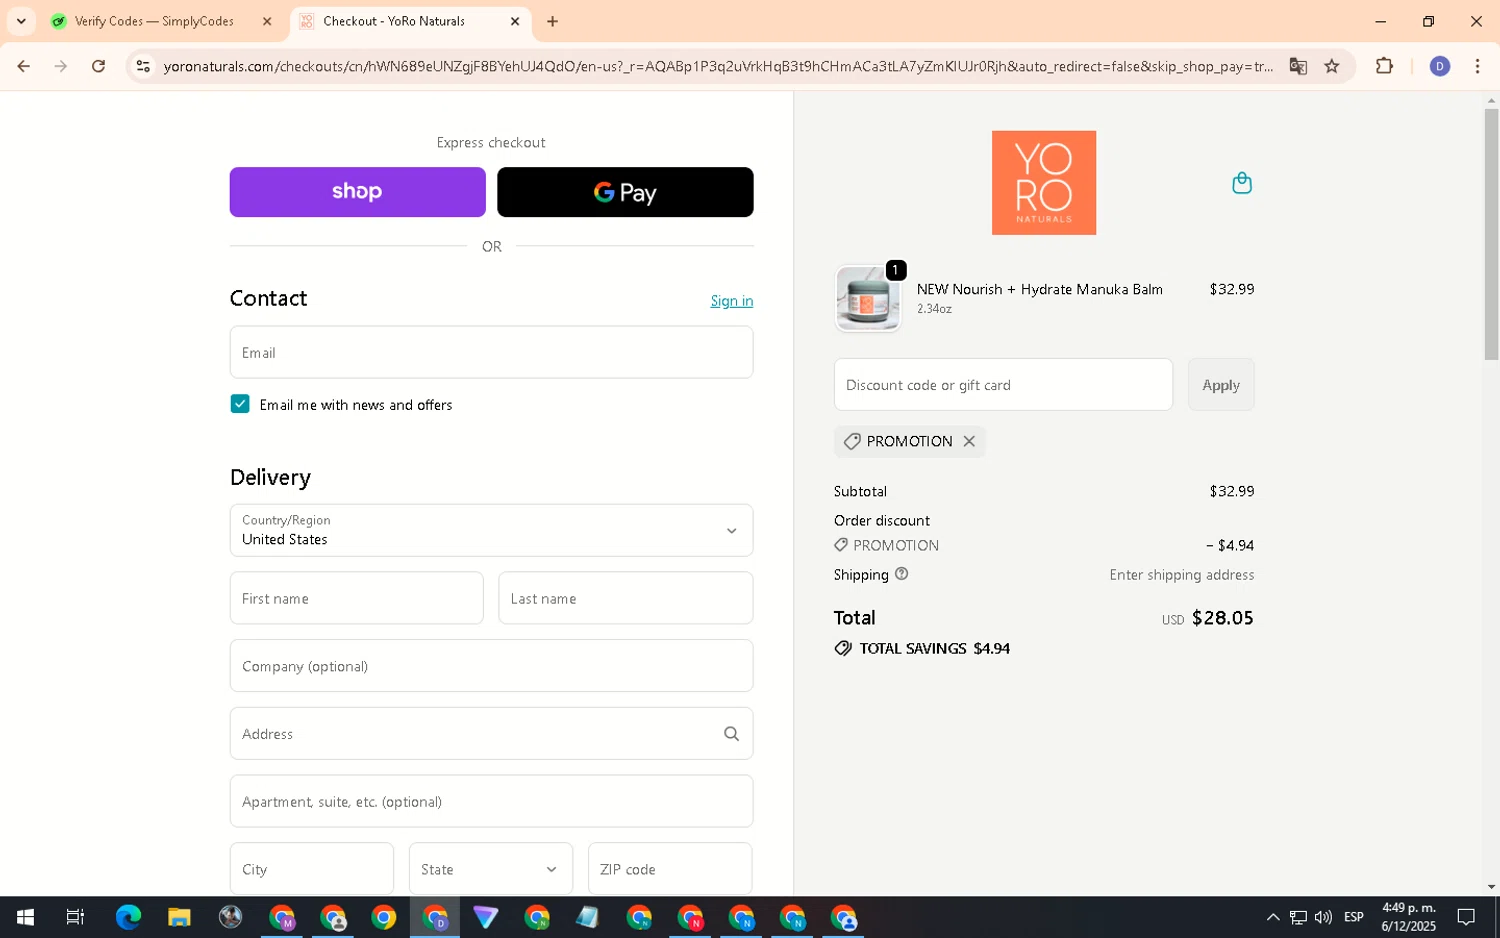Open the volume speaker control
Screen dimensions: 1500x938
pyautogui.click(x=1323, y=917)
